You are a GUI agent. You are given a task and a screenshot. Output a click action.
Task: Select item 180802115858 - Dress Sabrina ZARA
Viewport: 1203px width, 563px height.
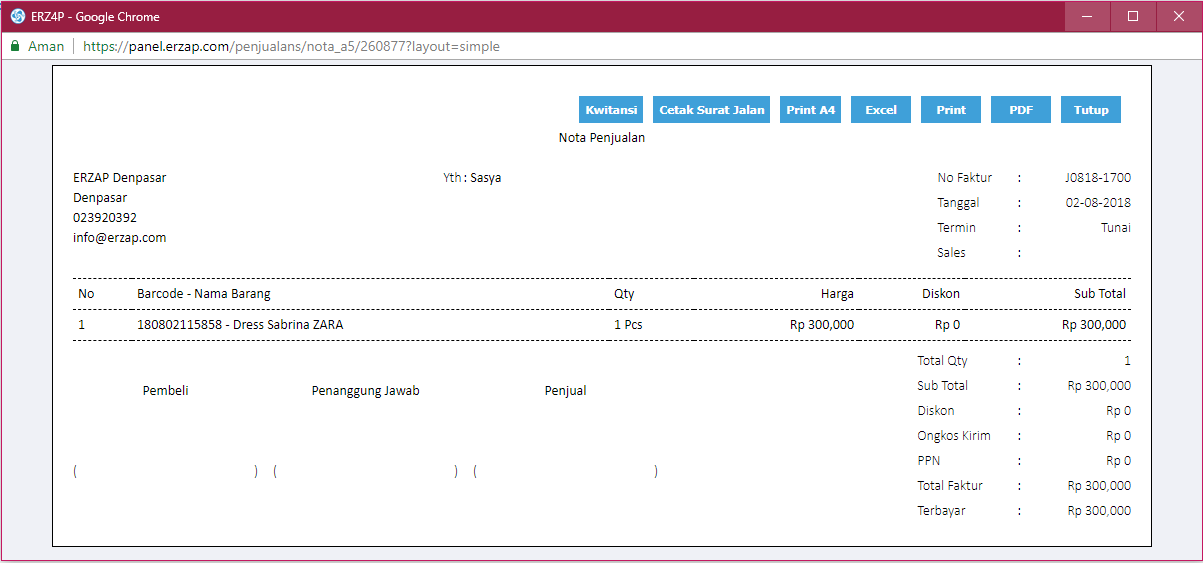pyautogui.click(x=240, y=325)
